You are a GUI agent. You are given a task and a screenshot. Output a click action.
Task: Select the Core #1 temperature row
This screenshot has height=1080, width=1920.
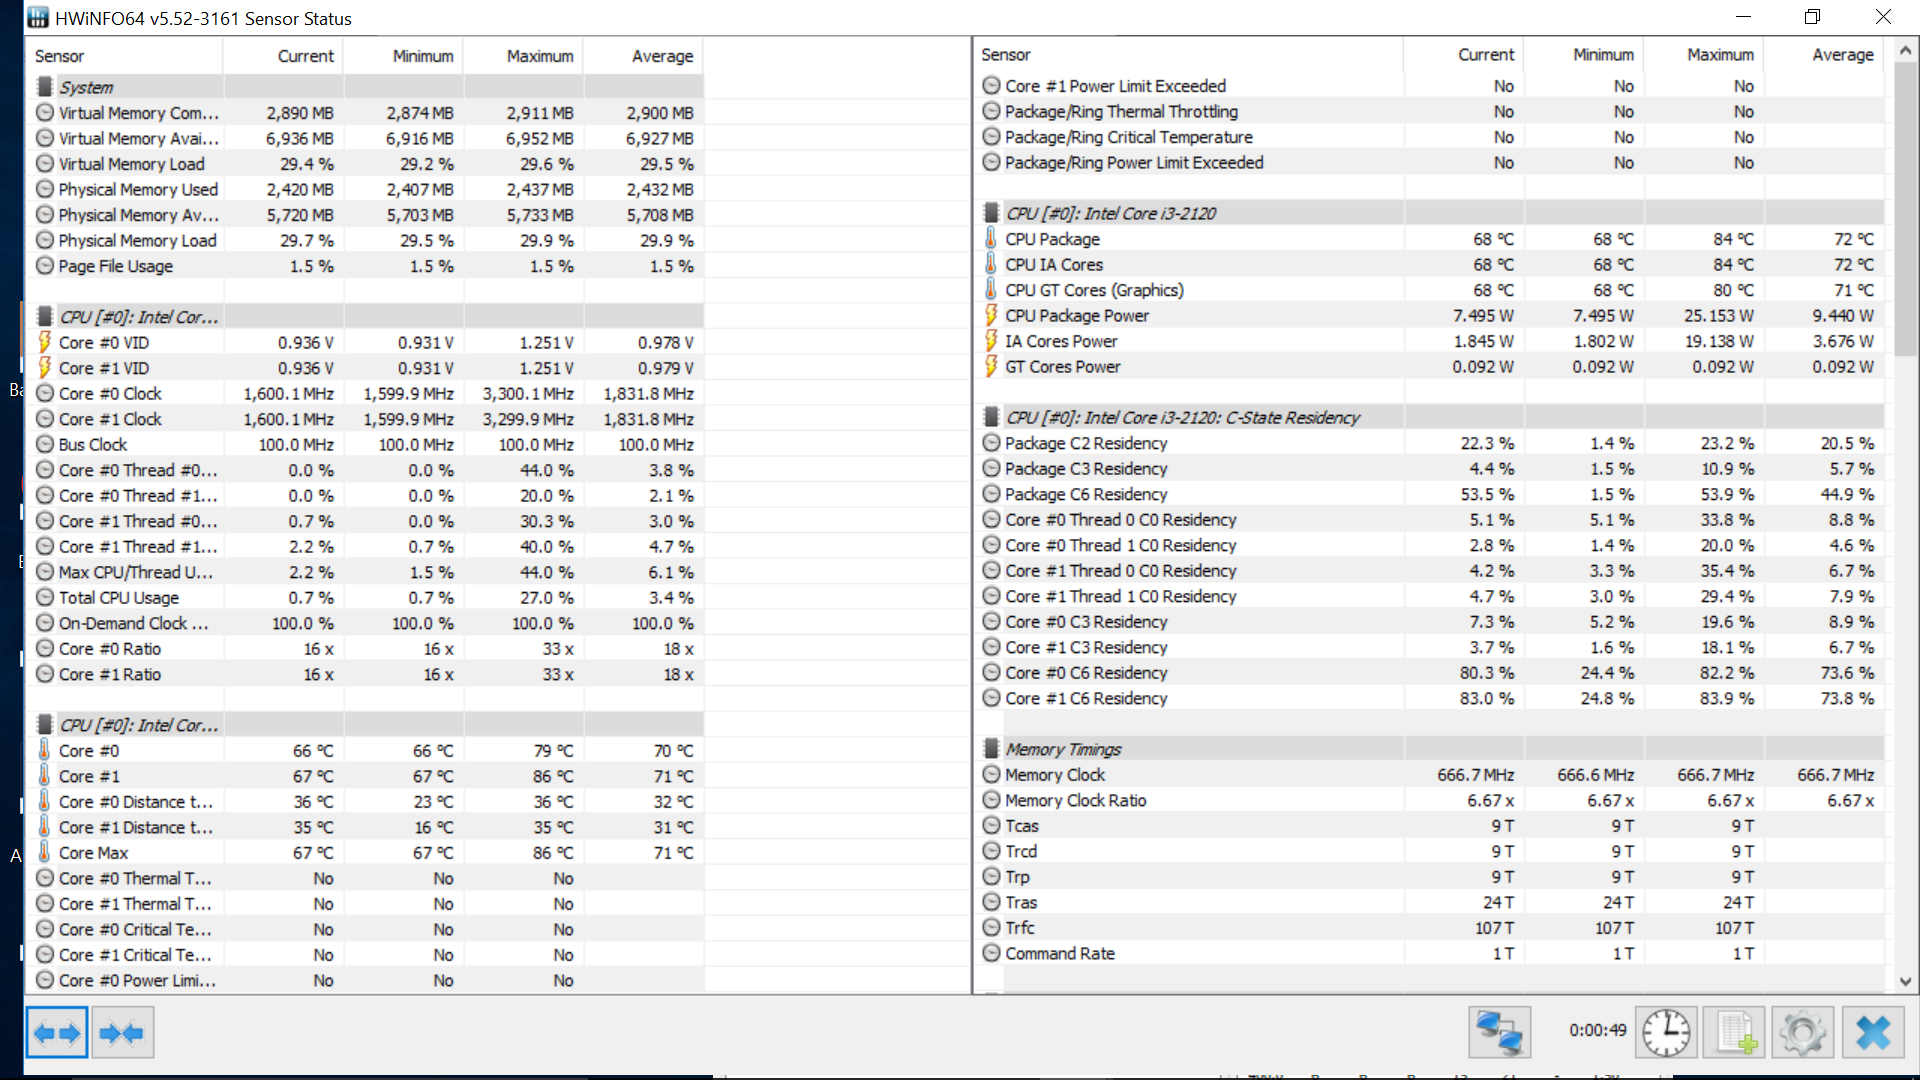(x=365, y=776)
